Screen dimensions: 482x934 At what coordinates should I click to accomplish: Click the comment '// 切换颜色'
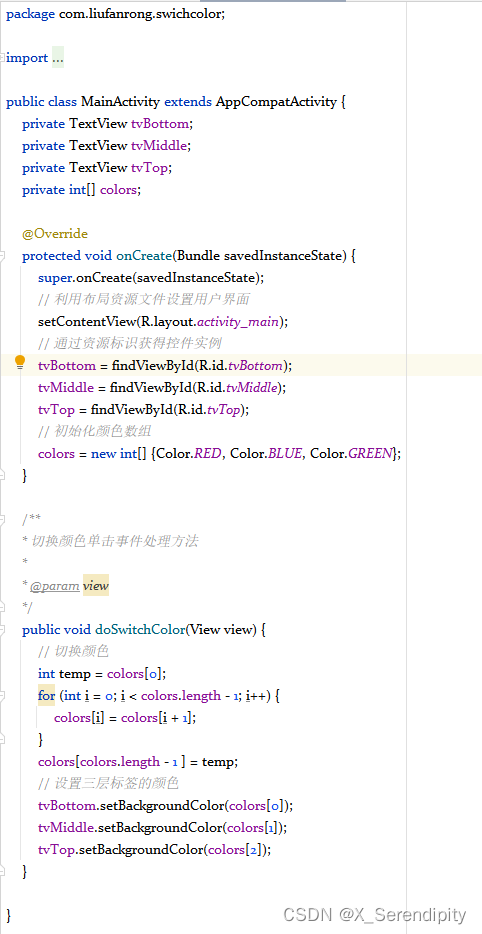pos(74,652)
